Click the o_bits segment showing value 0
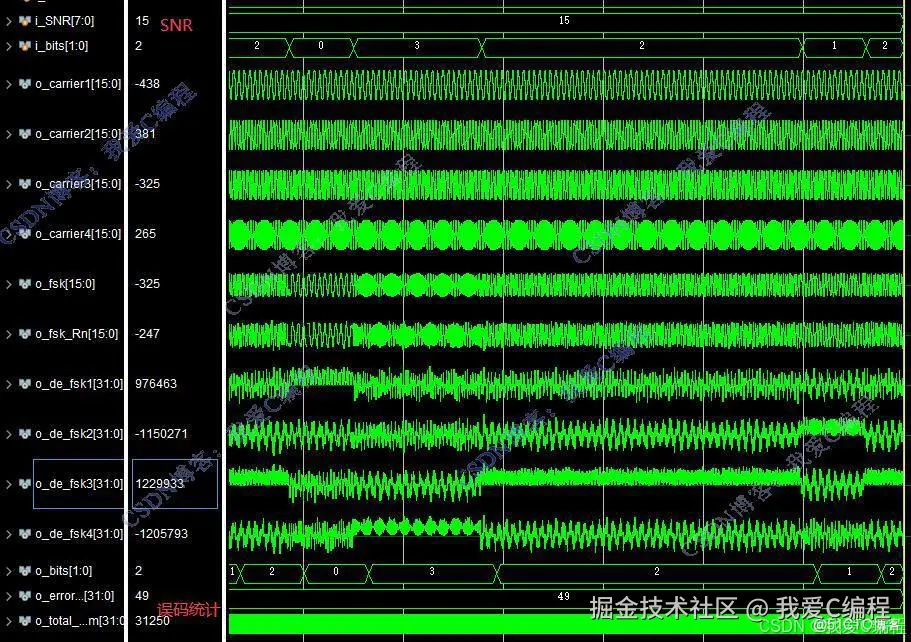Image resolution: width=911 pixels, height=642 pixels. click(x=336, y=572)
